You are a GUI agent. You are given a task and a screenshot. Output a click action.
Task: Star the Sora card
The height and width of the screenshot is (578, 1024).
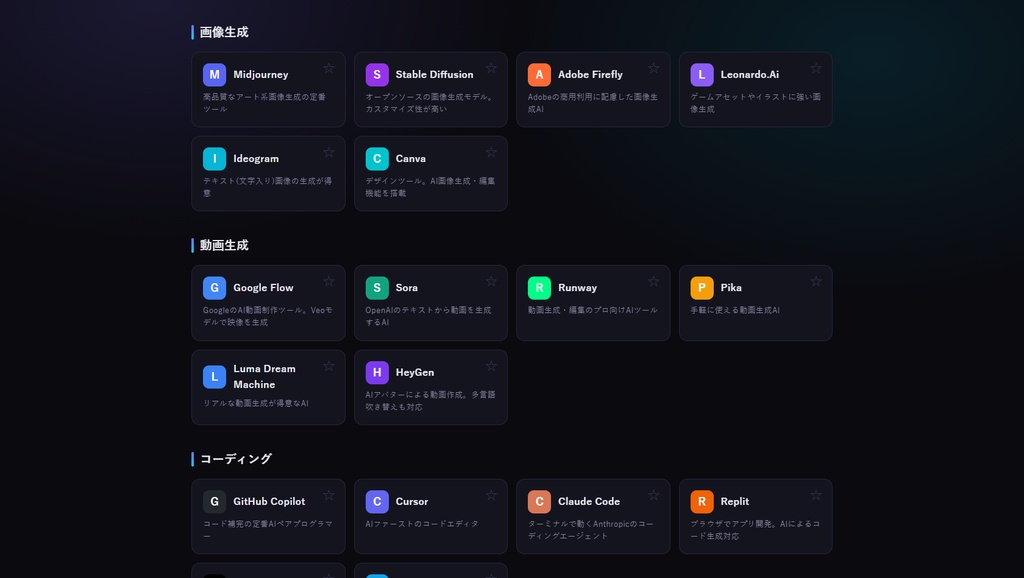(x=491, y=281)
